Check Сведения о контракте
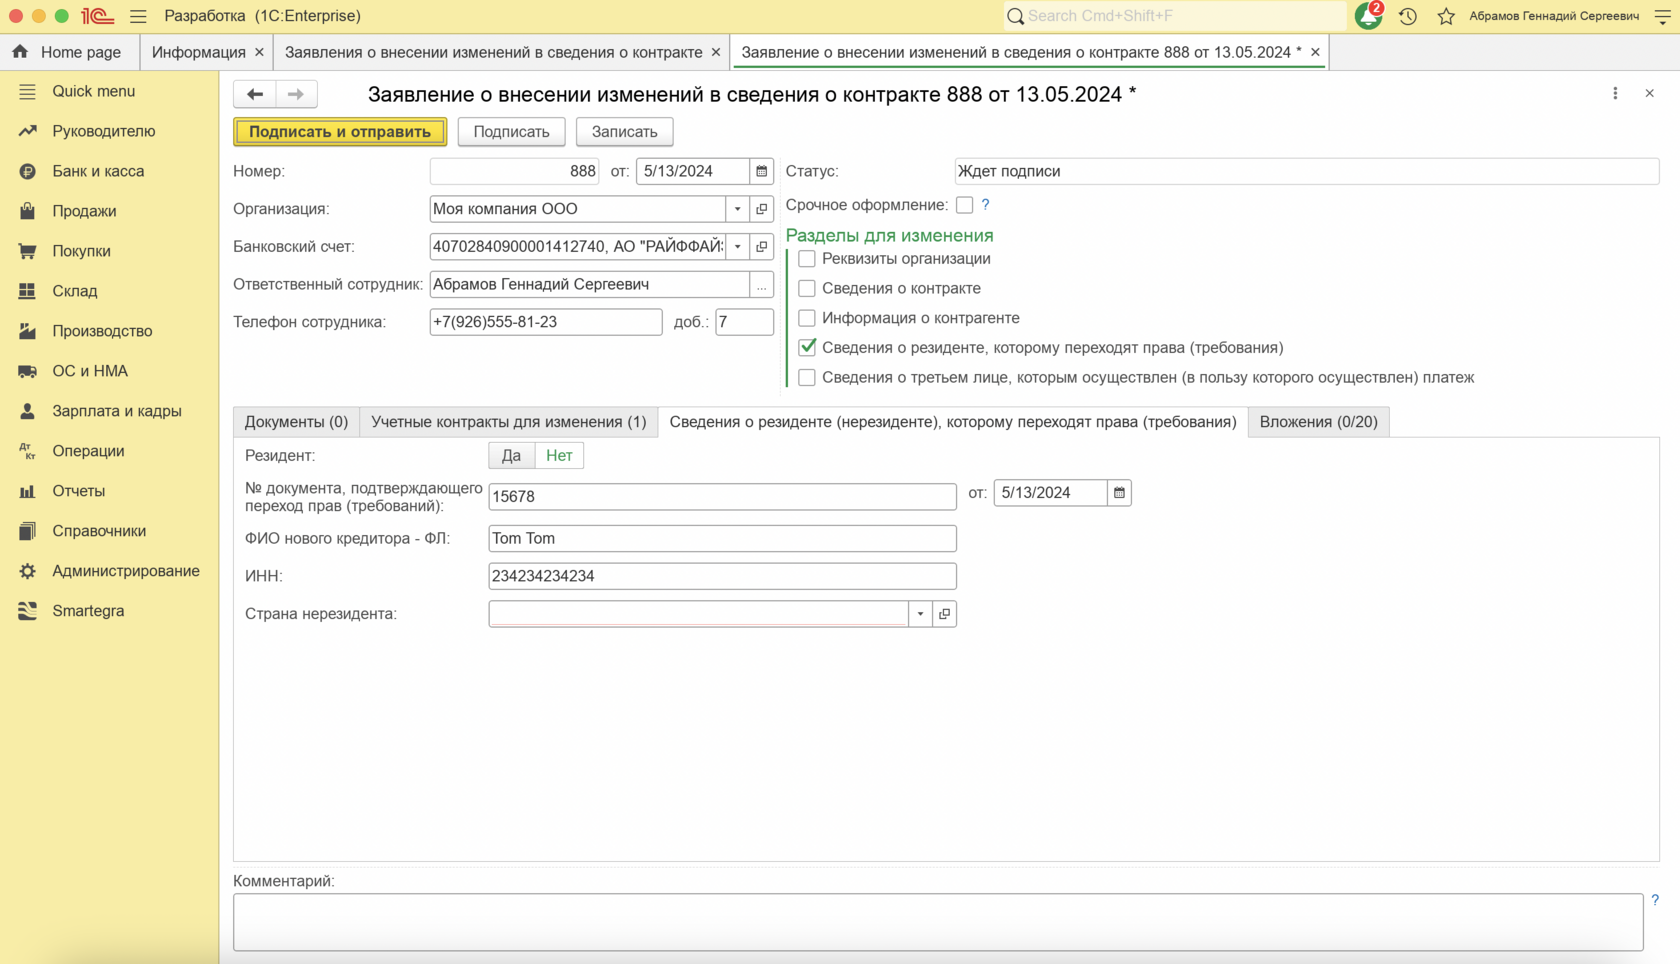The width and height of the screenshot is (1680, 964). coord(807,289)
